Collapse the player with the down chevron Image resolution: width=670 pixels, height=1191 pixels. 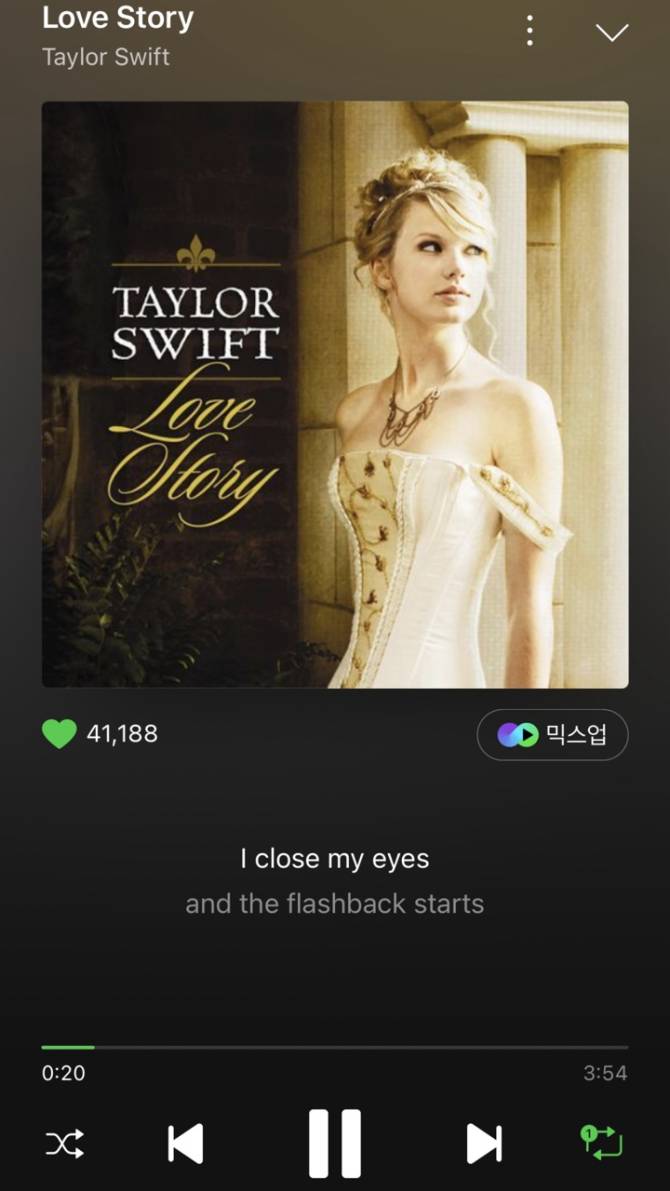tap(612, 32)
